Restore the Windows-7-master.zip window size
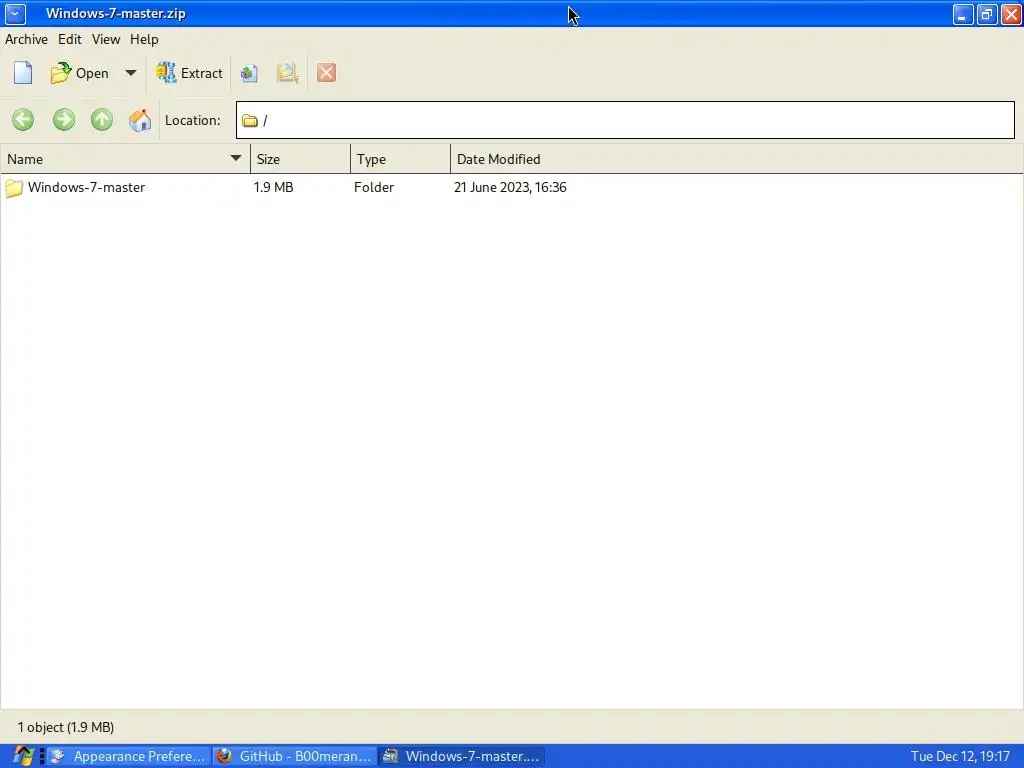 pos(987,14)
